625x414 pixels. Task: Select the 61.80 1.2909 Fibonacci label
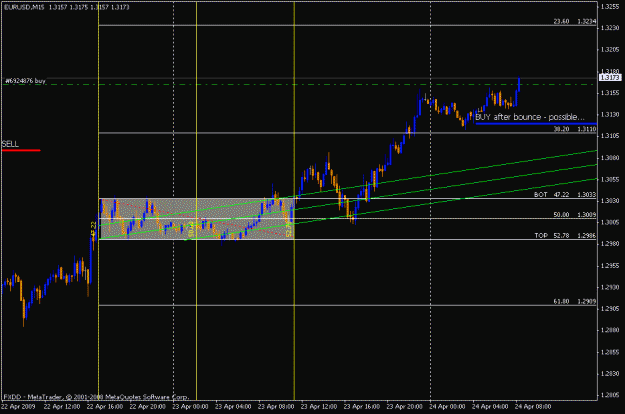coord(574,301)
